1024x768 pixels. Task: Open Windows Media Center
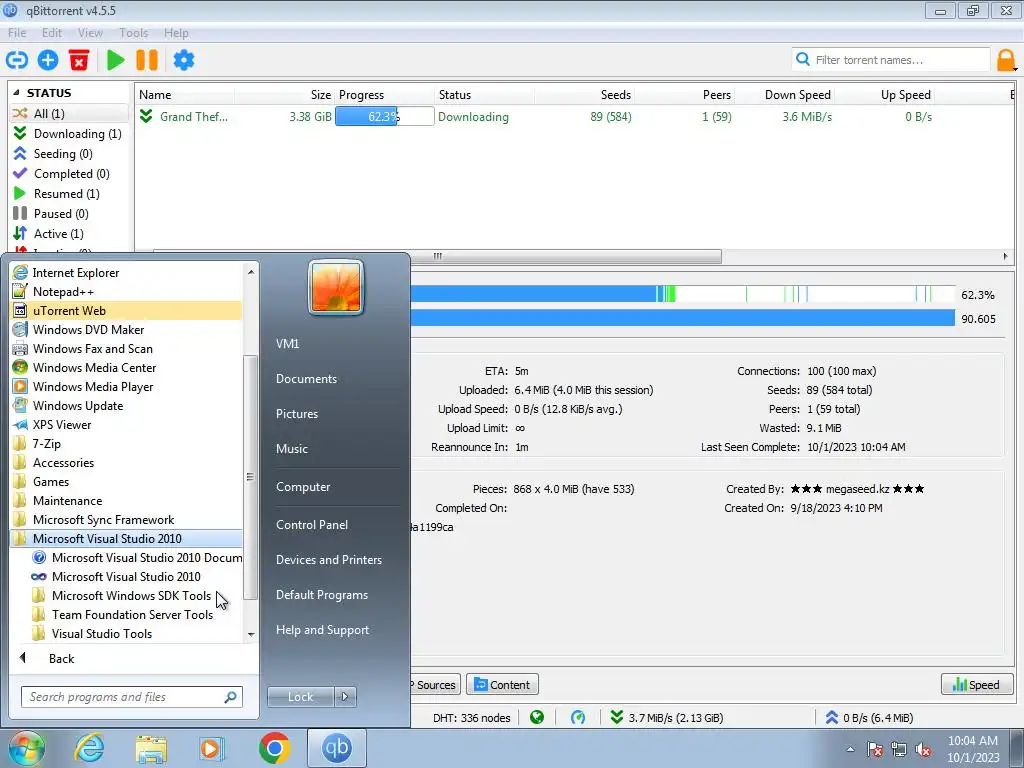coord(127,368)
